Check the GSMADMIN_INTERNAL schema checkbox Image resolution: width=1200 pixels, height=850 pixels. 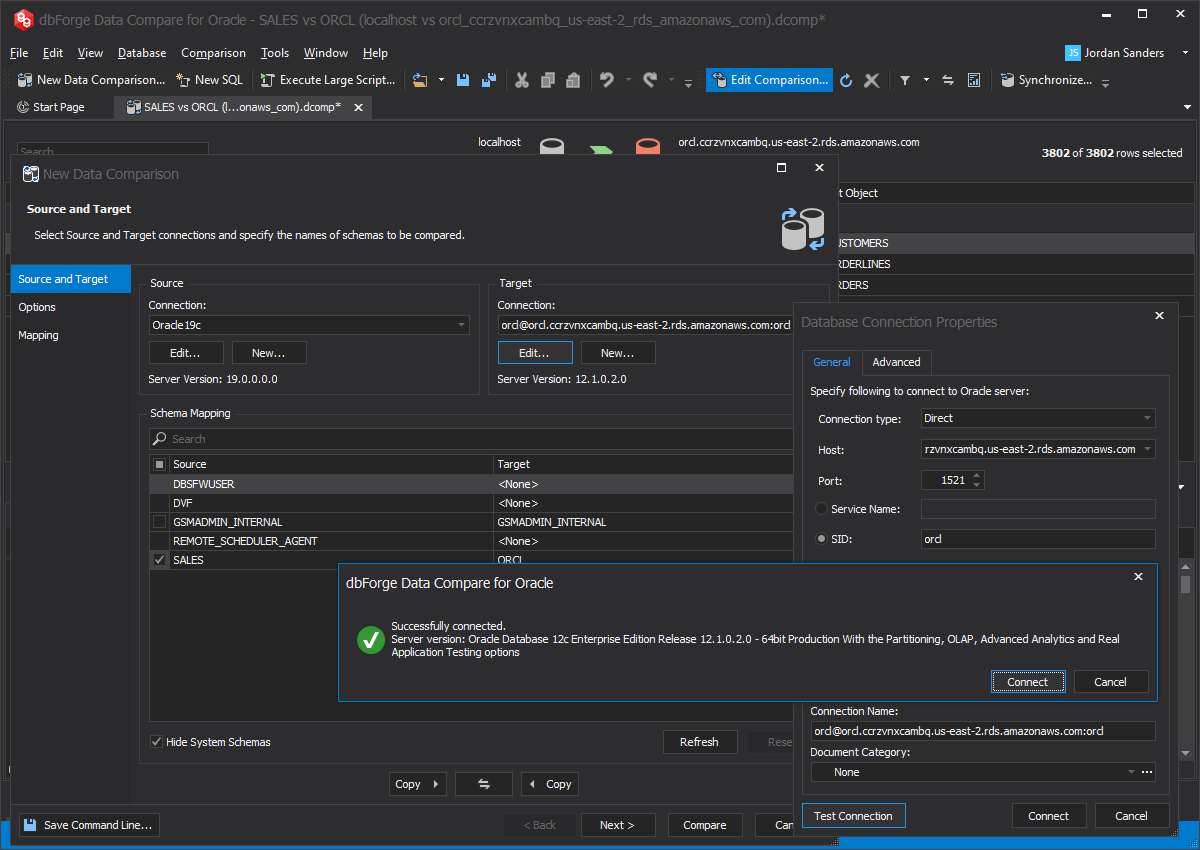159,522
